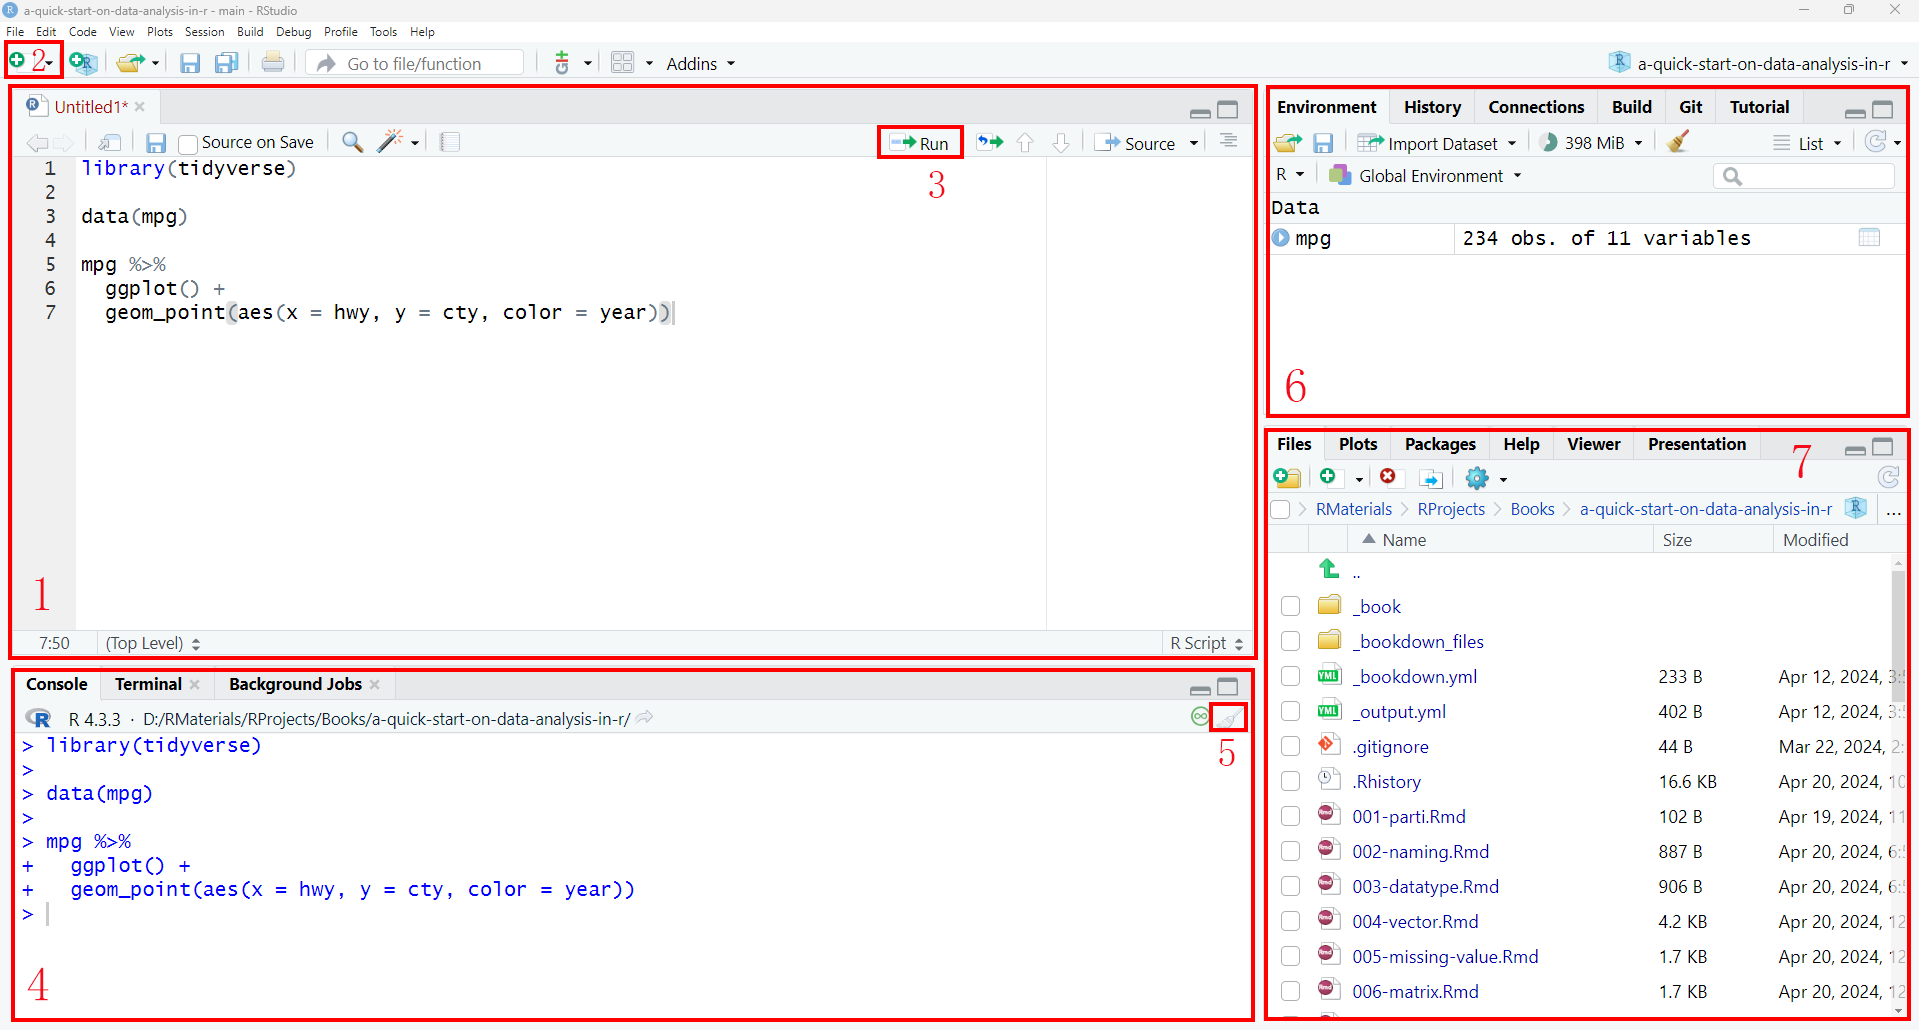The width and height of the screenshot is (1919, 1030).
Task: Open the 002-naming.Rmd file link
Action: tap(1420, 852)
